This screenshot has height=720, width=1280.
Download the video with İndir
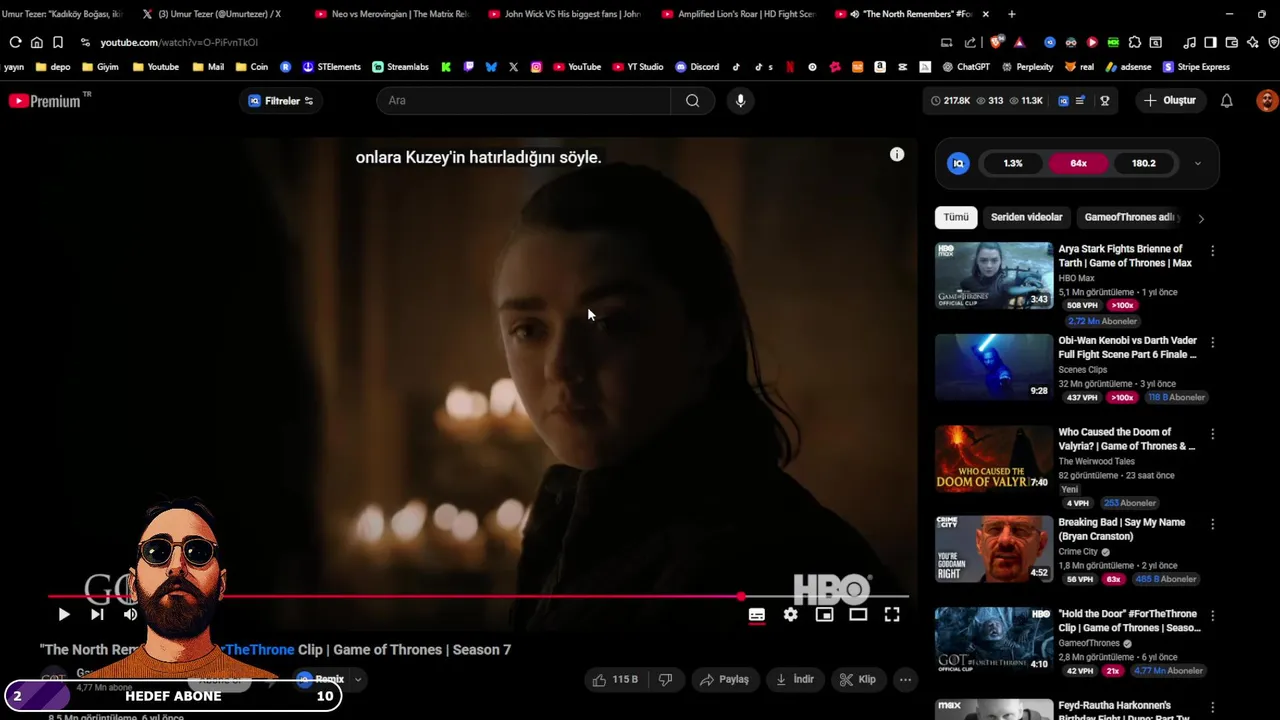795,680
